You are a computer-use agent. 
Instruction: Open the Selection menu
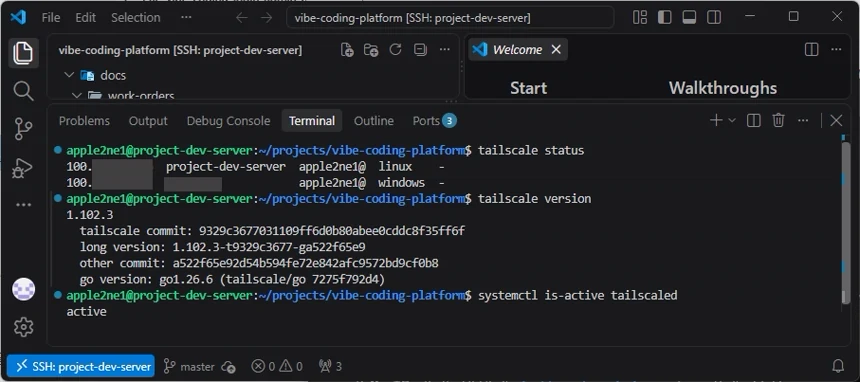135,18
